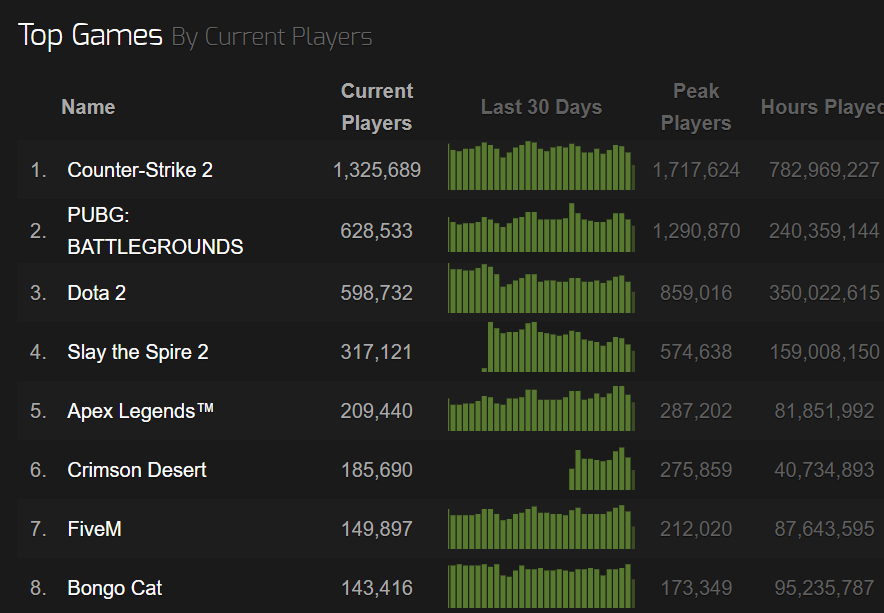
Task: Open the FiveM game link
Action: point(94,529)
